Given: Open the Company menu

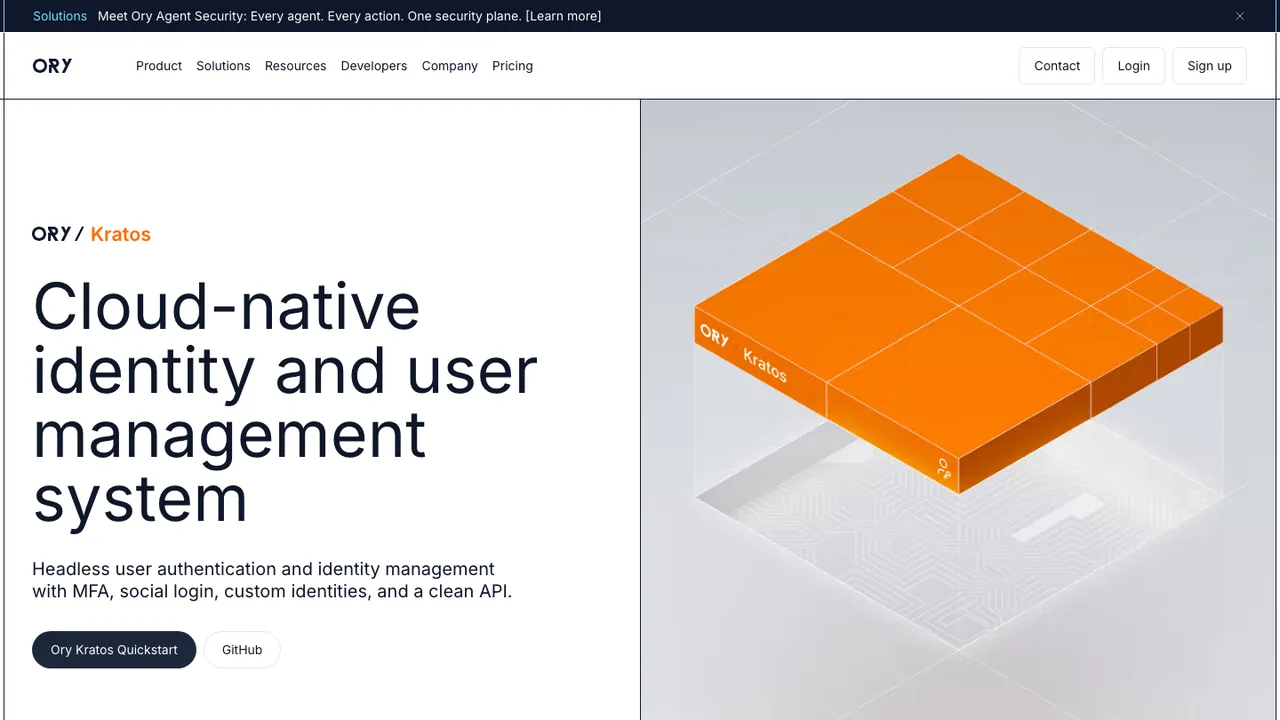Looking at the screenshot, I should [450, 66].
